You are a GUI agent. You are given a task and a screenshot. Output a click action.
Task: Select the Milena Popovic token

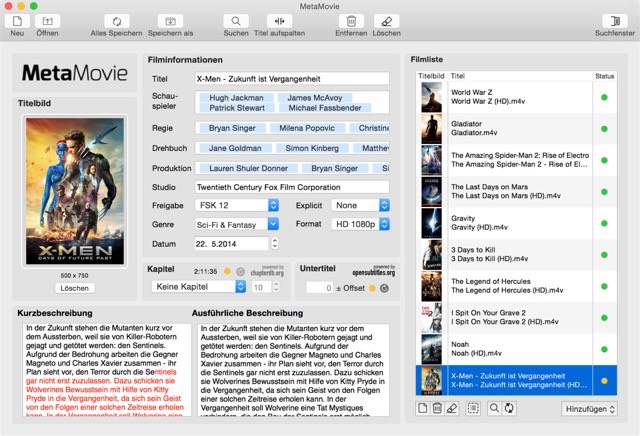307,128
